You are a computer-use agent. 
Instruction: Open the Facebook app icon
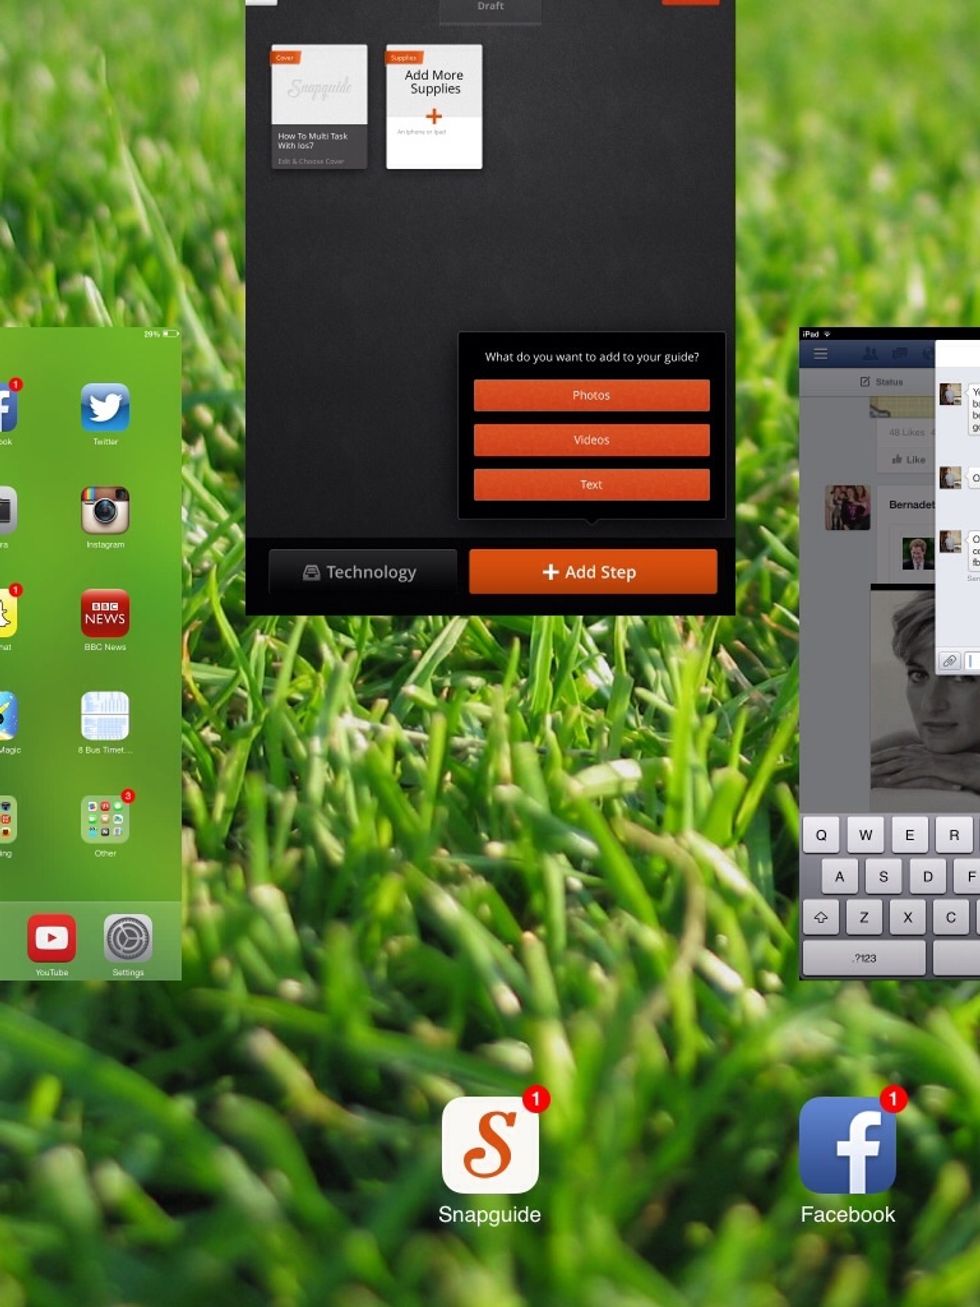click(x=847, y=1146)
